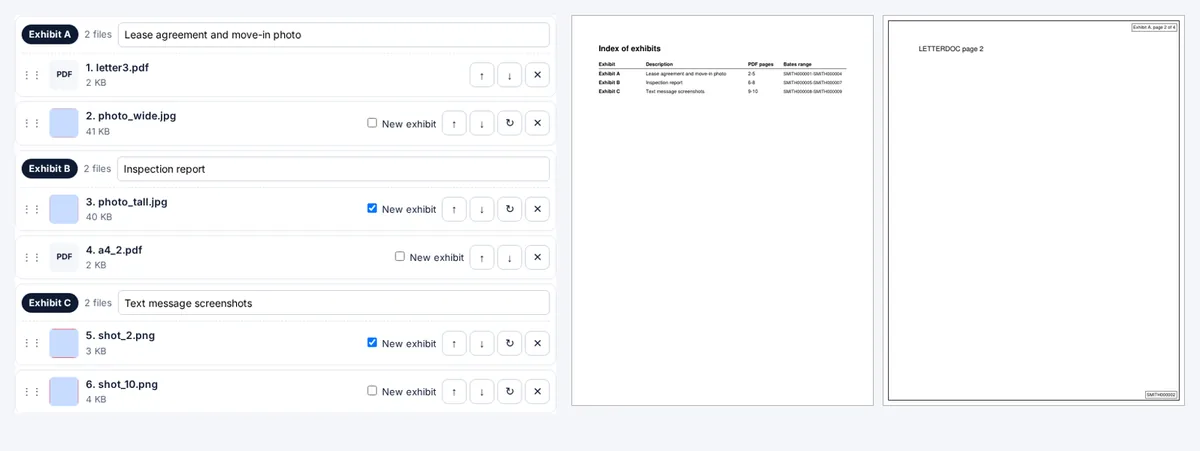
Task: Click the drag handle for photo_wide.jpg
Action: pyautogui.click(x=32, y=124)
